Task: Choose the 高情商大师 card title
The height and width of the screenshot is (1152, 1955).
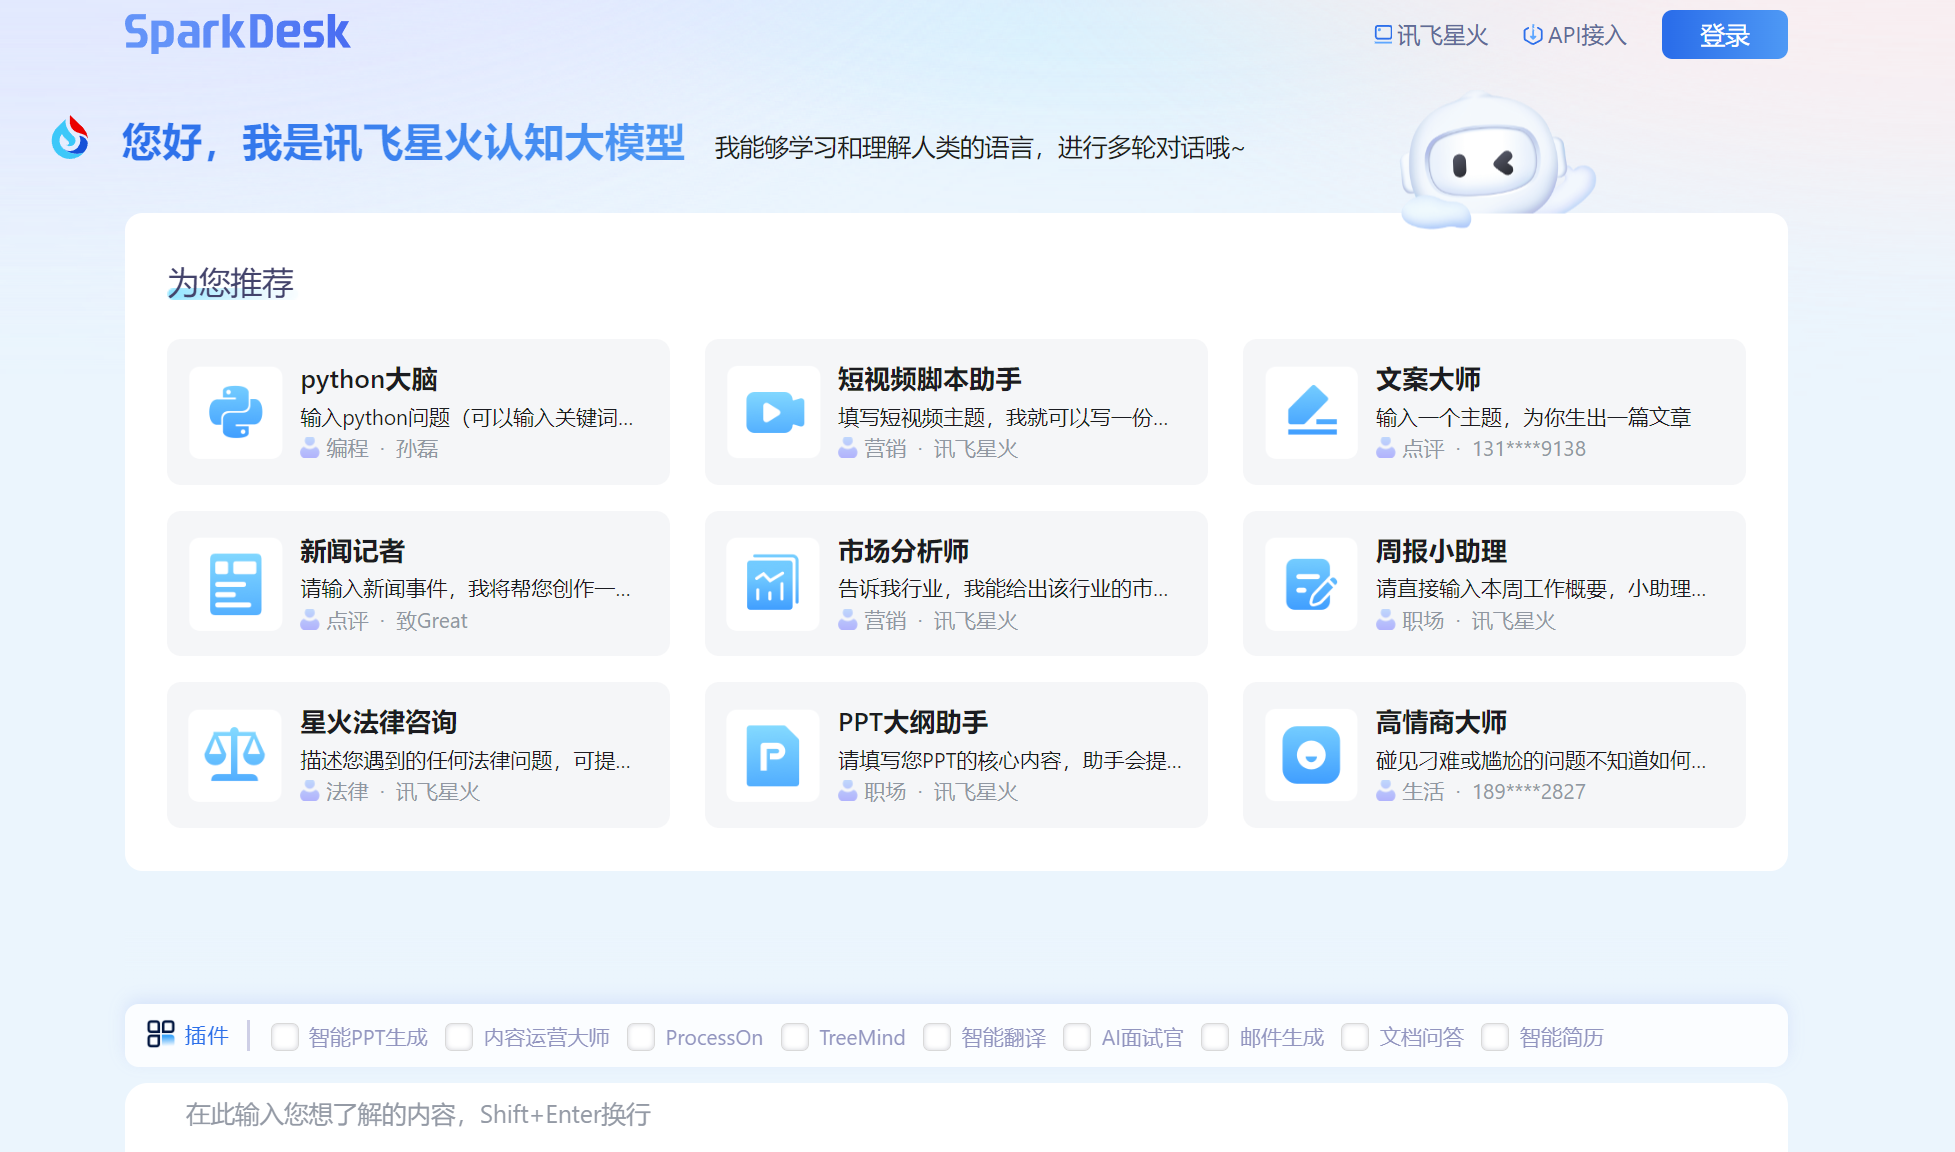Action: [1441, 722]
